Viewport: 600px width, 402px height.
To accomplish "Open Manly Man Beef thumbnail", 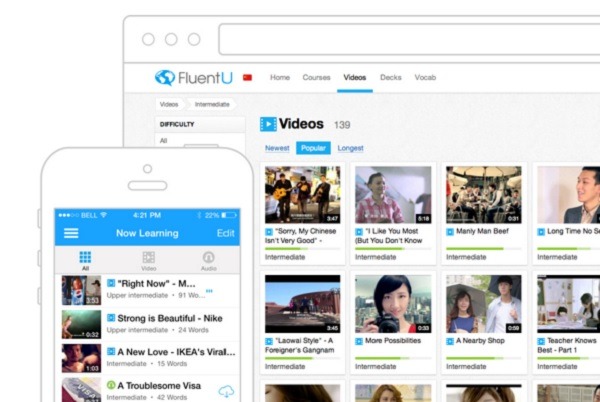I will pyautogui.click(x=484, y=195).
